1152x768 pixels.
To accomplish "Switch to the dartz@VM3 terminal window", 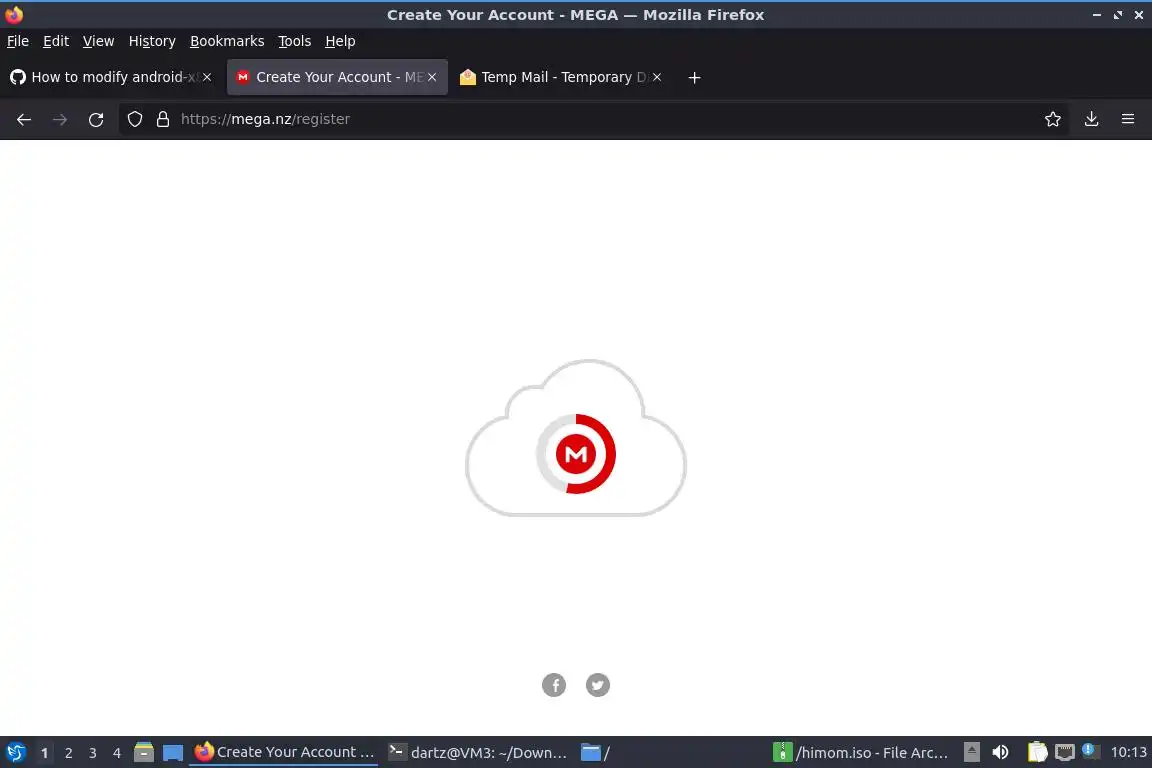I will 478,753.
